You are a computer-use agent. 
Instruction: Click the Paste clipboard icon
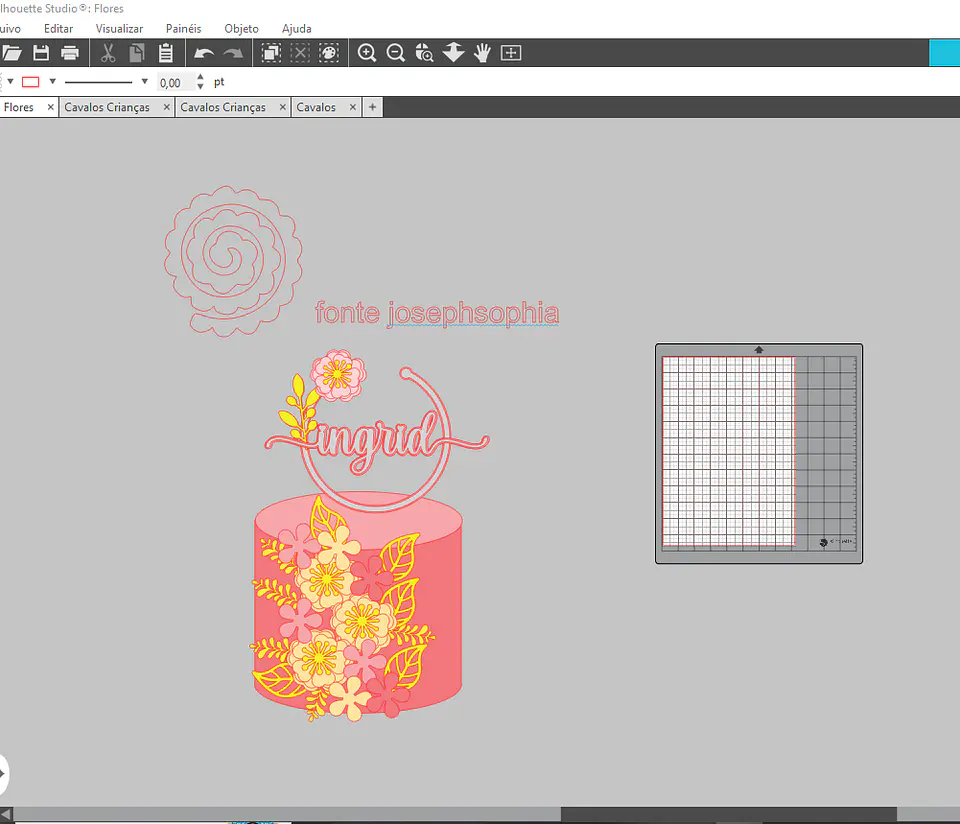tap(165, 53)
